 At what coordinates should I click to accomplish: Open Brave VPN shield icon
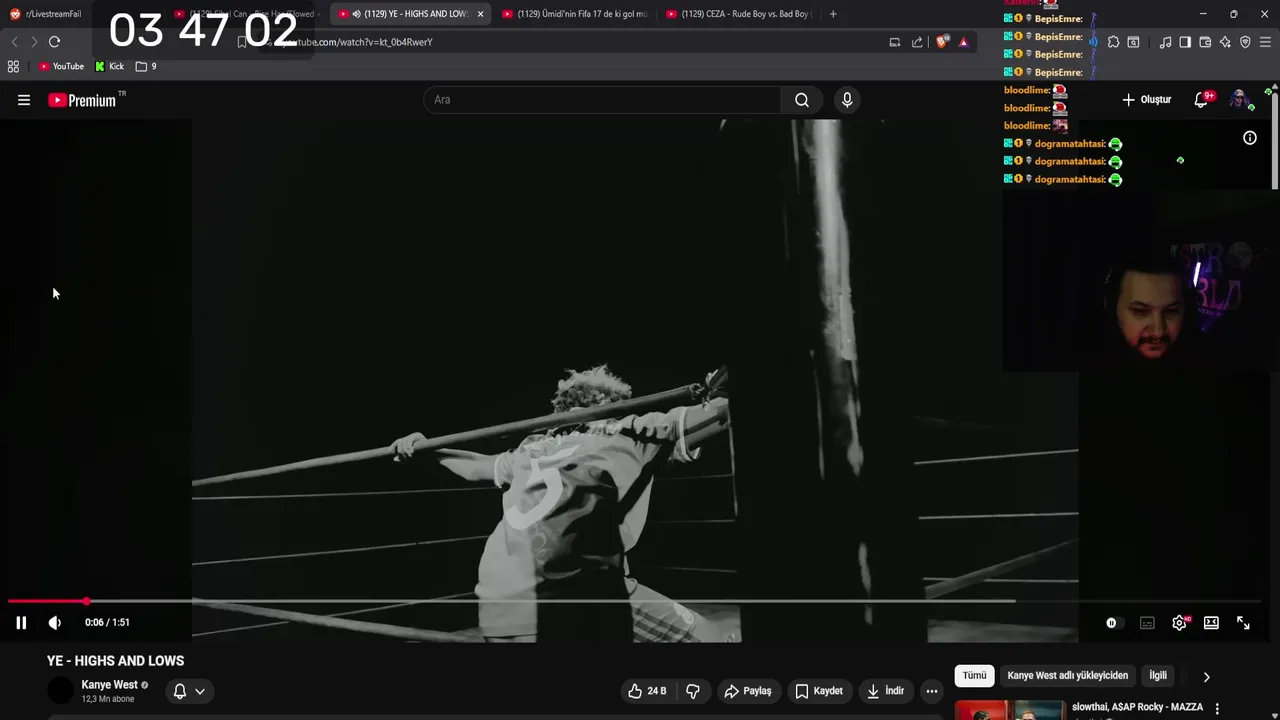click(1245, 42)
